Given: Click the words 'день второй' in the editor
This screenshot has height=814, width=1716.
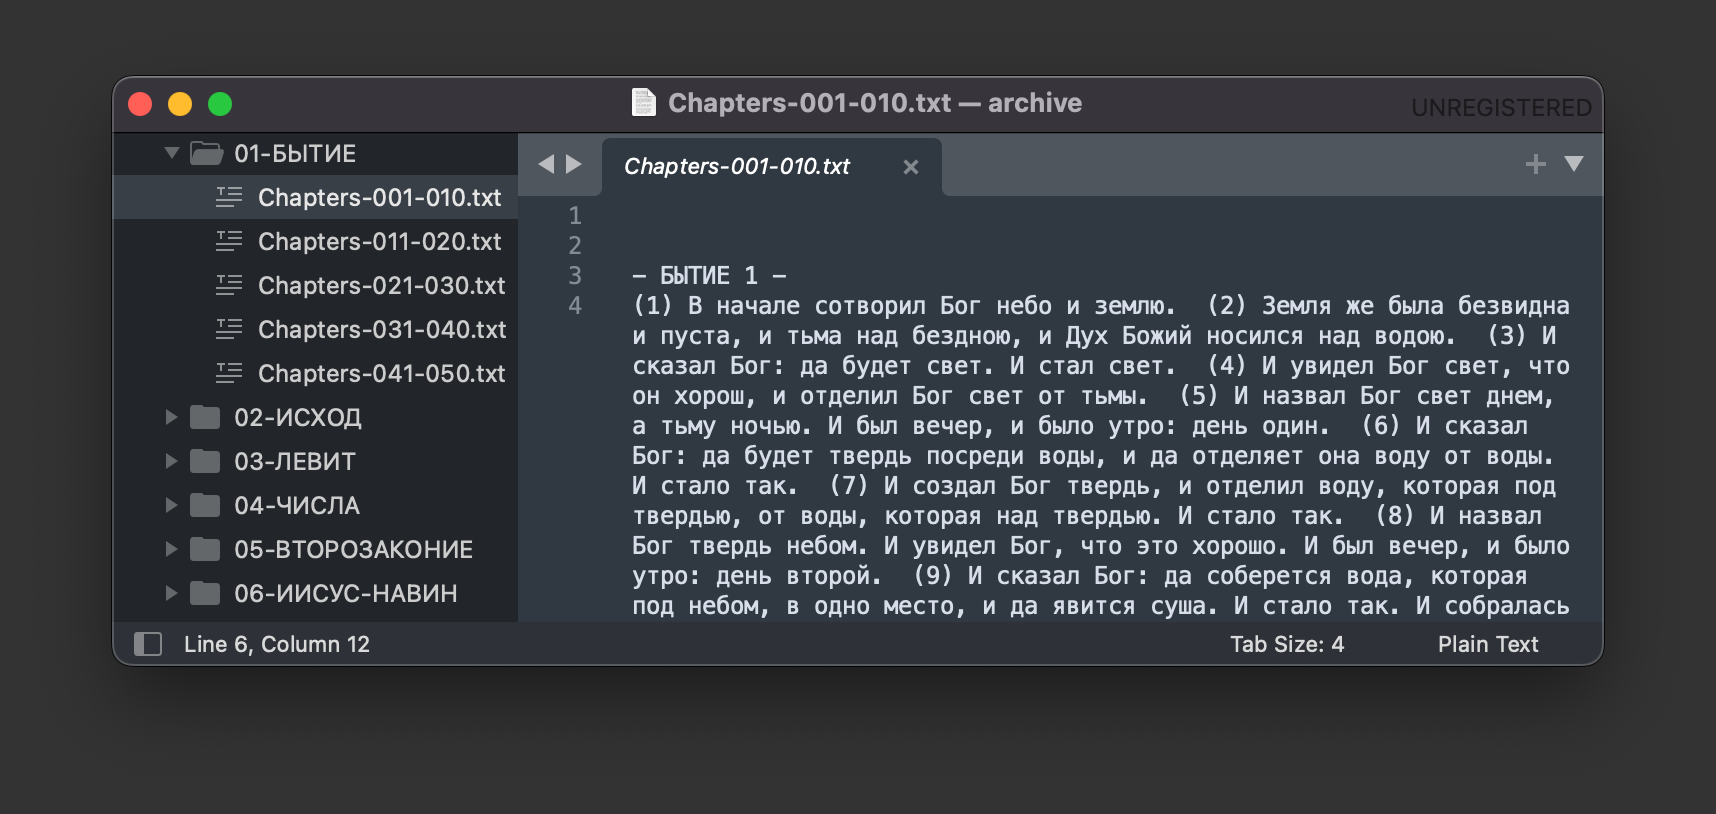Looking at the screenshot, I should pyautogui.click(x=792, y=576).
